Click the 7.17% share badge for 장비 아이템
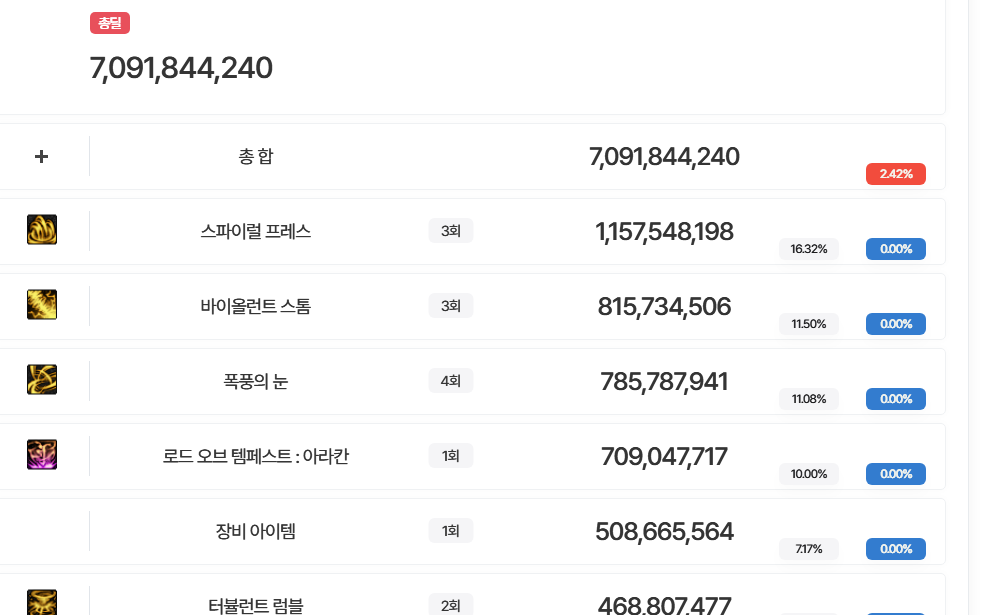Image resolution: width=995 pixels, height=615 pixels. point(809,549)
